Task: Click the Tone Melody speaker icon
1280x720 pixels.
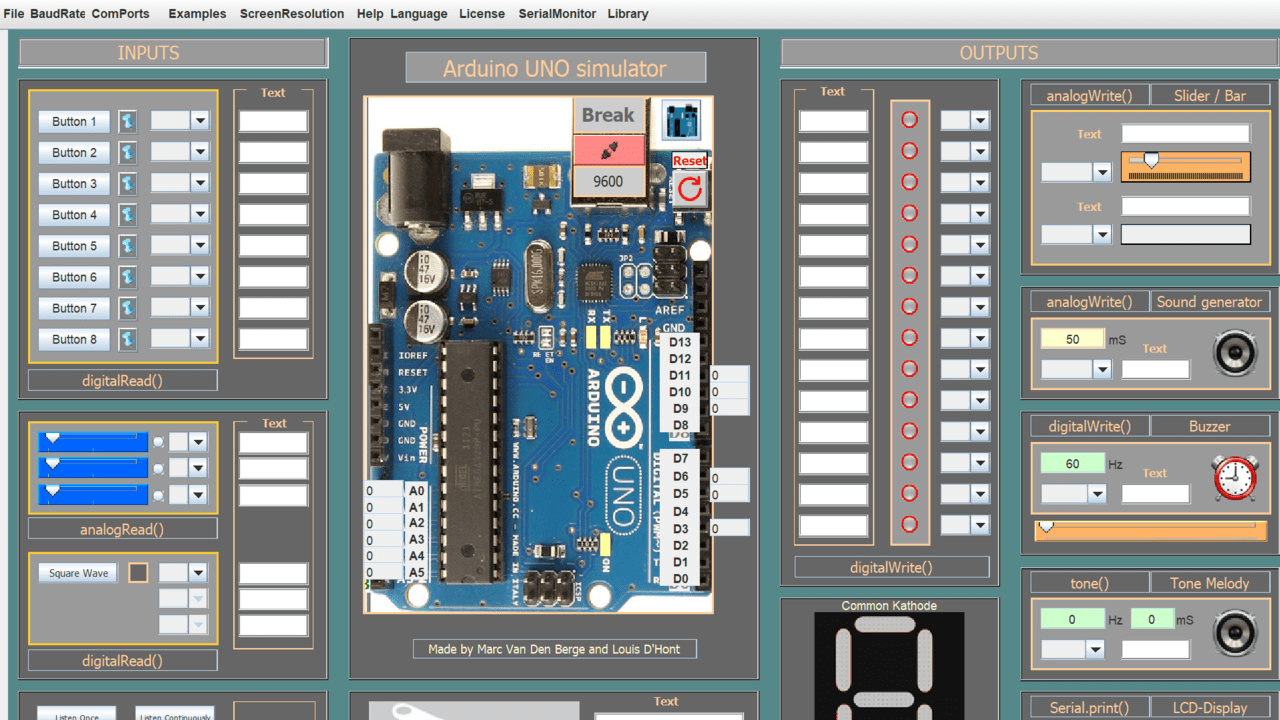Action: click(1235, 633)
